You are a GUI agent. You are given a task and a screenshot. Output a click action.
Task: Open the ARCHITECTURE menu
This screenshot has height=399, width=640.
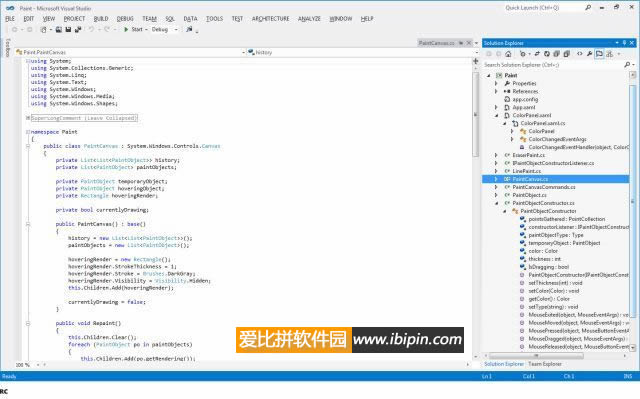[270, 19]
